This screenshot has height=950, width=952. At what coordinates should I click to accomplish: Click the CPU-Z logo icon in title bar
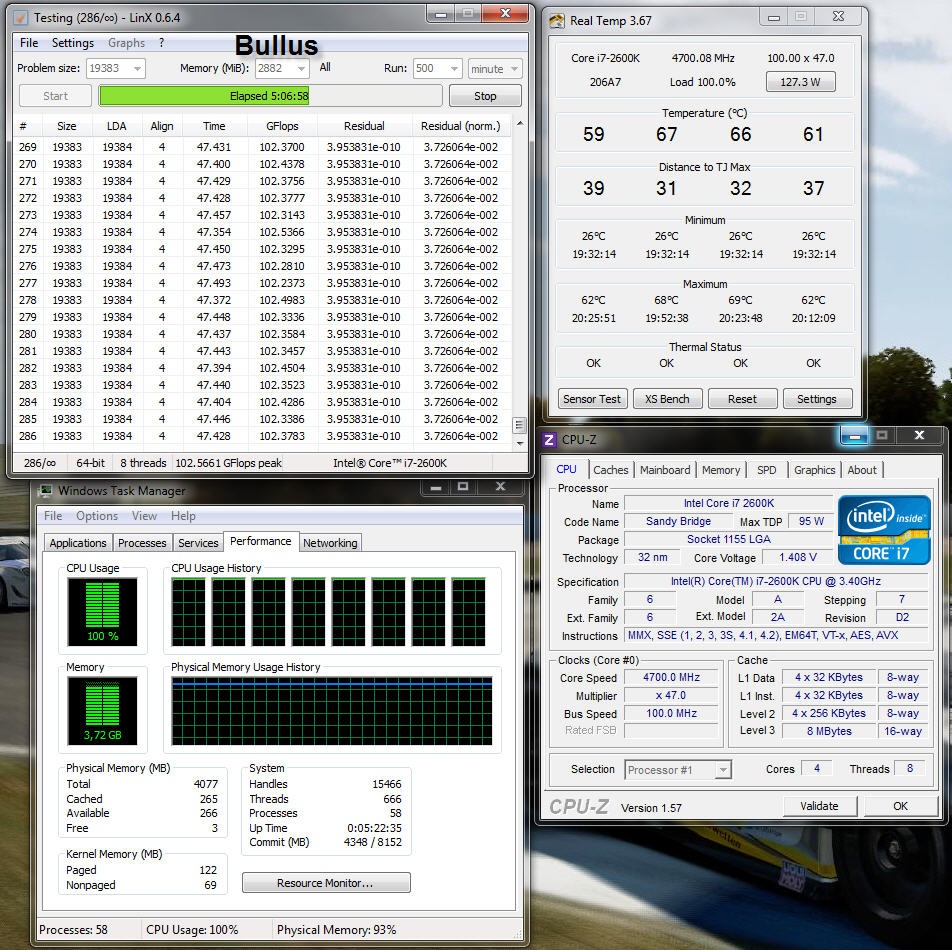click(x=549, y=440)
